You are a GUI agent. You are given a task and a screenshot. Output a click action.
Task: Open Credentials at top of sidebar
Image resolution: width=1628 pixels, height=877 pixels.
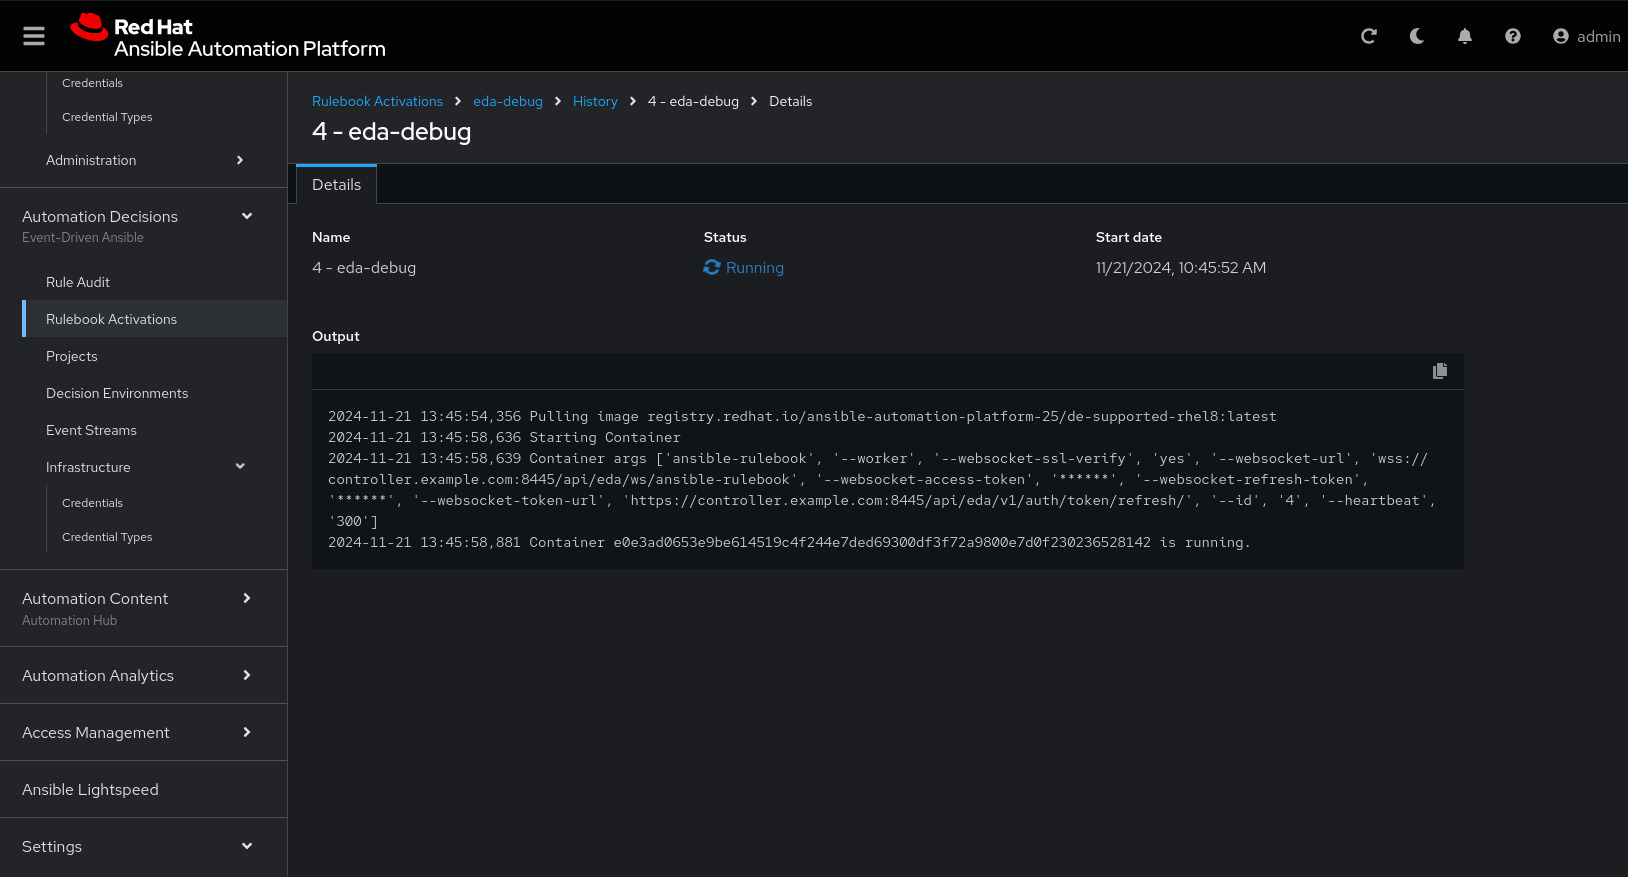pos(92,83)
